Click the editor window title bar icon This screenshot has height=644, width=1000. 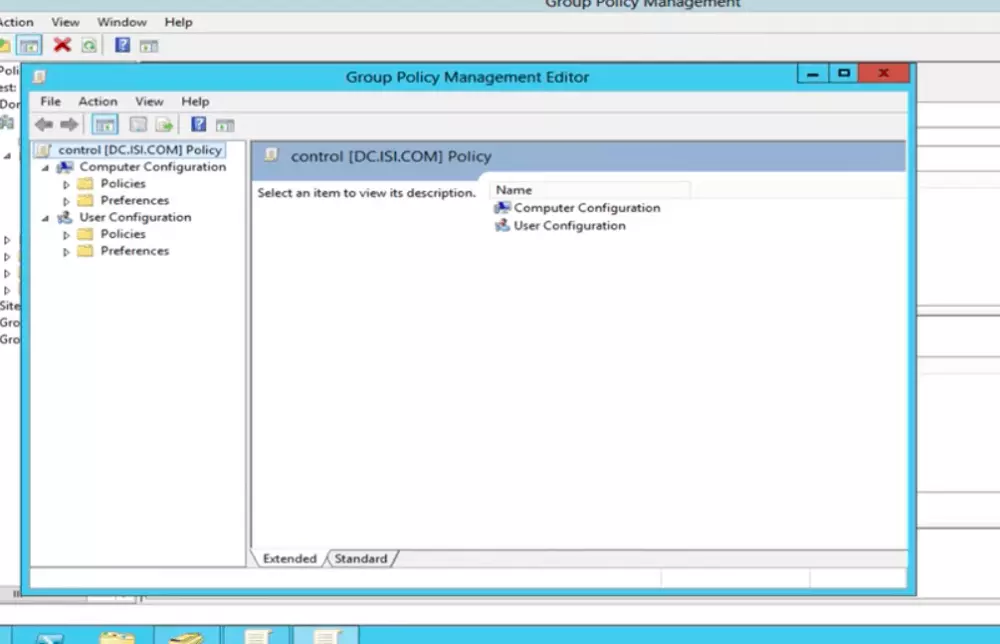(40, 77)
